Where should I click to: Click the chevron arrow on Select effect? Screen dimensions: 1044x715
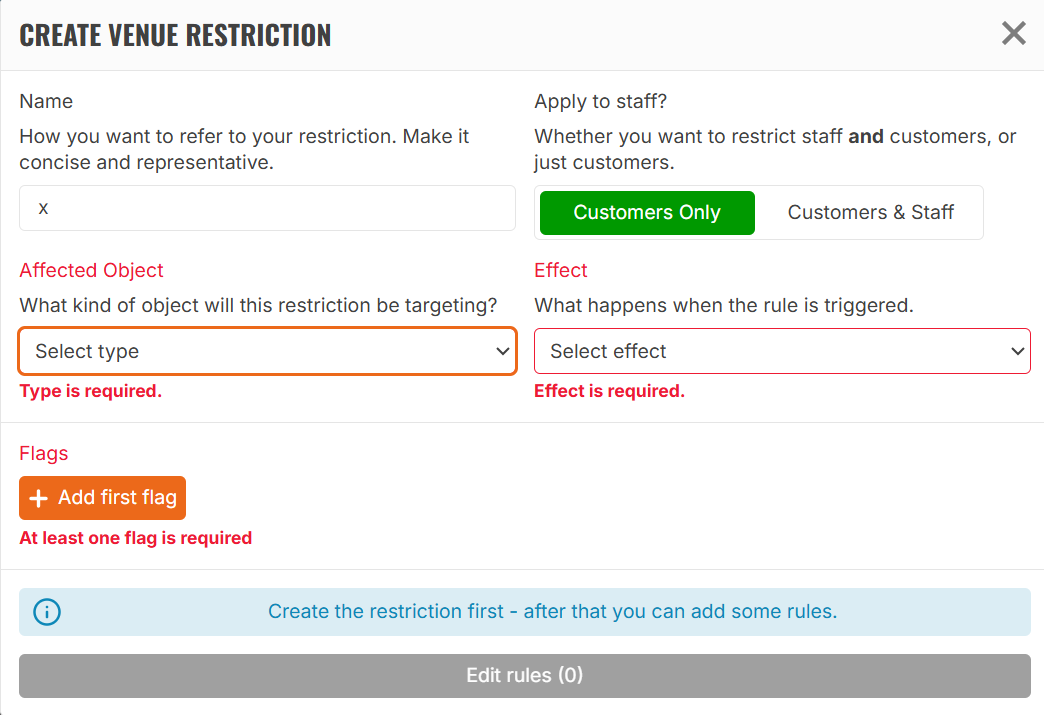[1017, 351]
